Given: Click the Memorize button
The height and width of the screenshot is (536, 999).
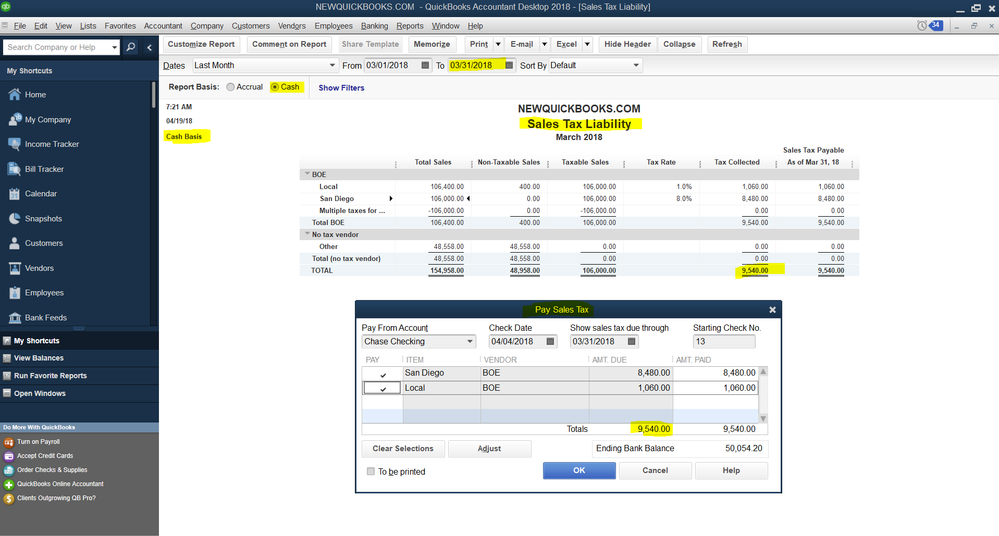Looking at the screenshot, I should [432, 44].
